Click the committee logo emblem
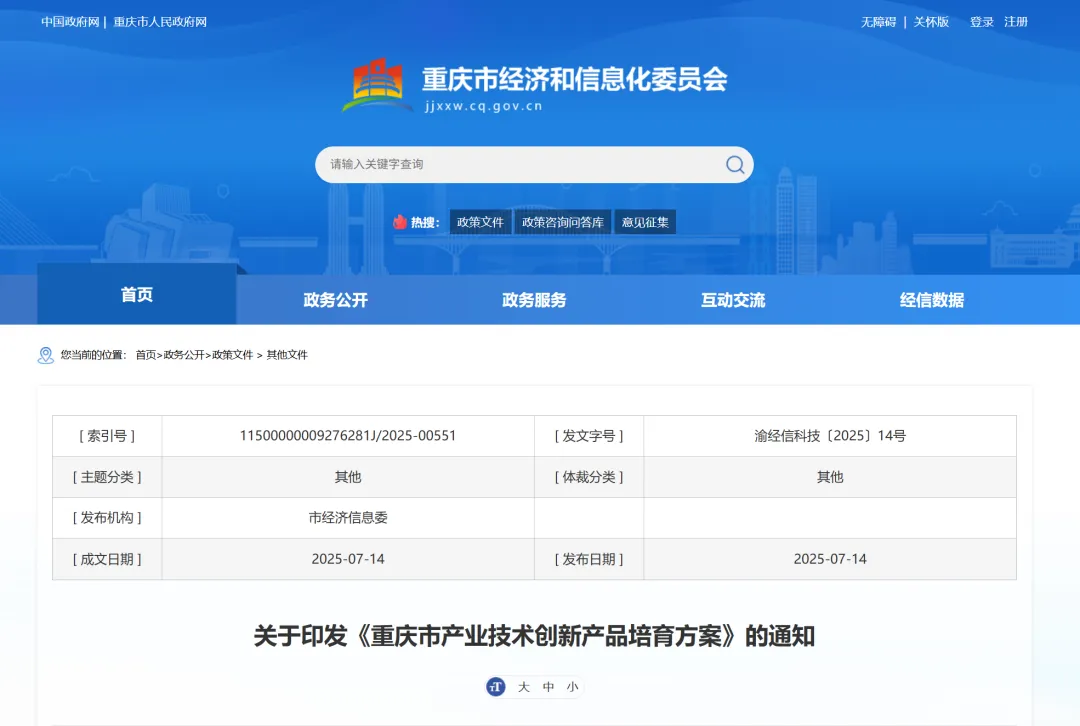The image size is (1080, 726). (377, 85)
